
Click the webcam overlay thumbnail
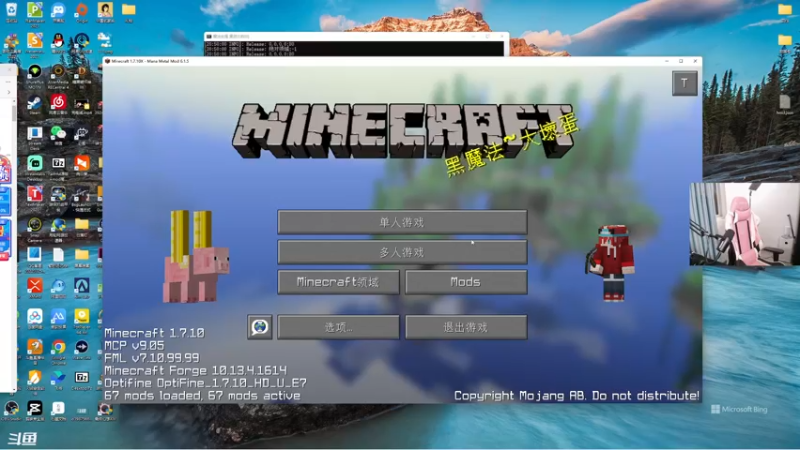[x=744, y=224]
